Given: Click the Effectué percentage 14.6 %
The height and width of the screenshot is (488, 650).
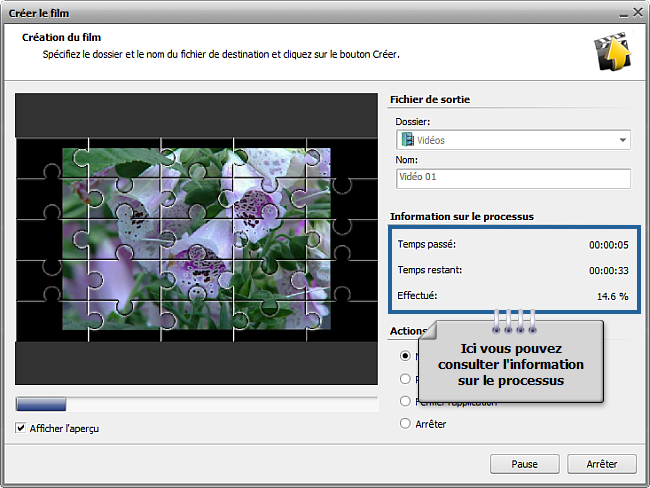Looking at the screenshot, I should pos(611,296).
